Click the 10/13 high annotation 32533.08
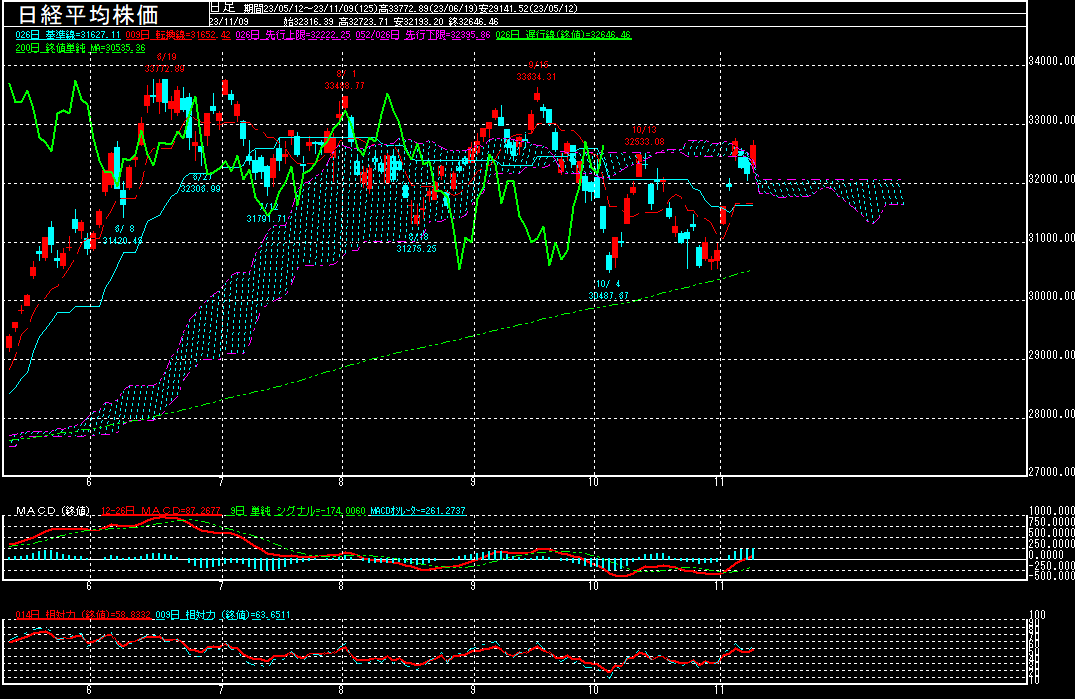Viewport: 1076px width, 699px height. [644, 136]
